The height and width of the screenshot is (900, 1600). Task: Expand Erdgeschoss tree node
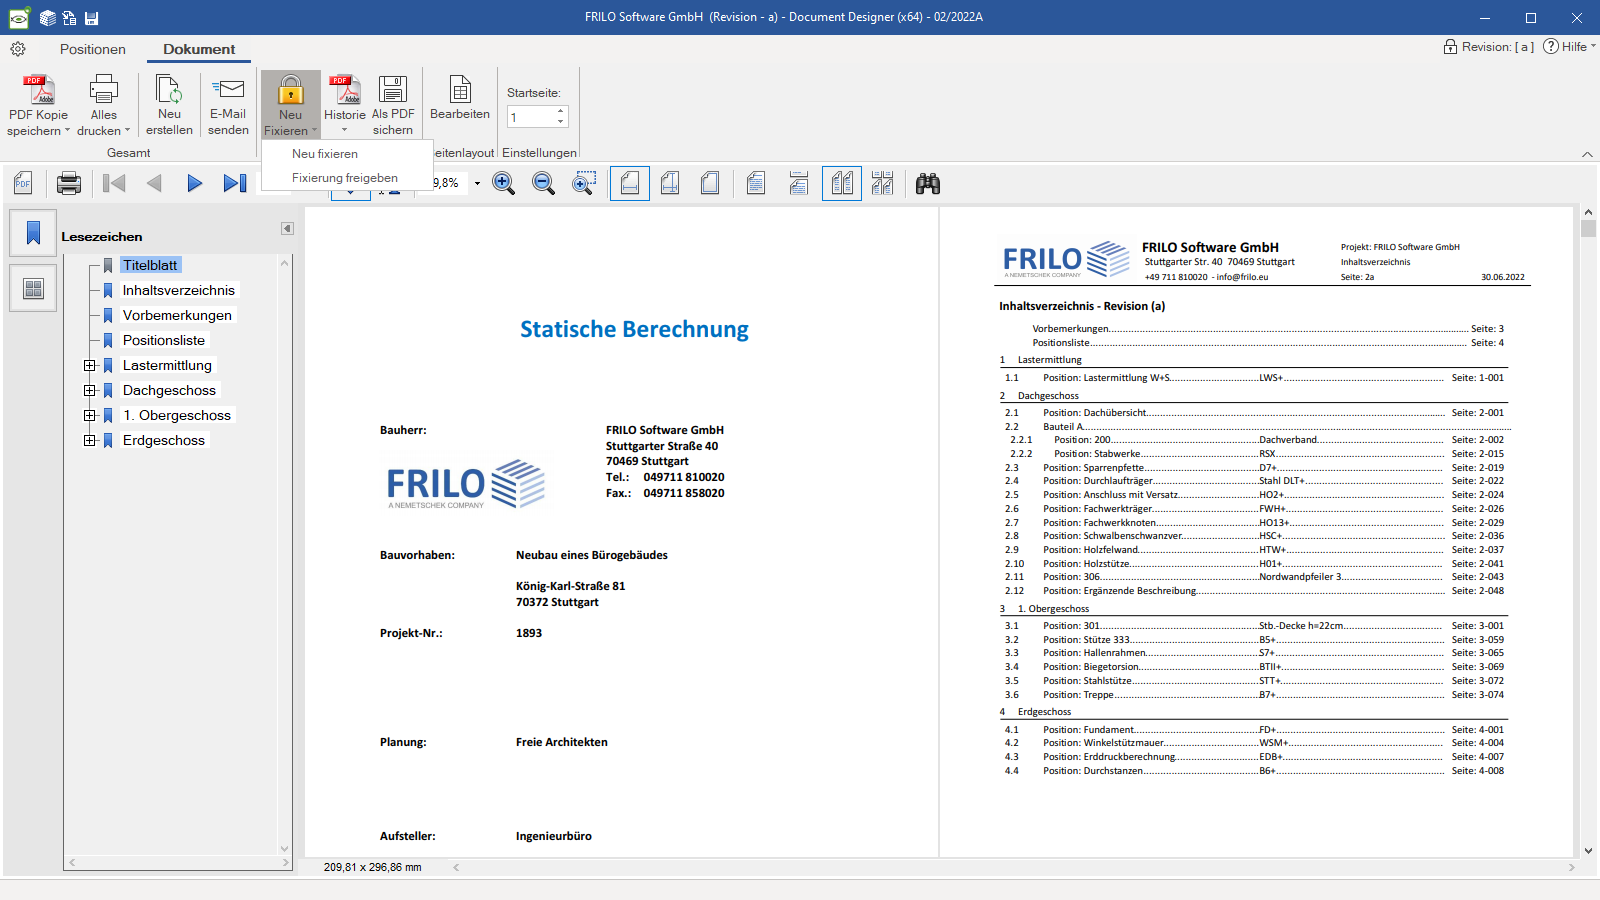pyautogui.click(x=90, y=440)
